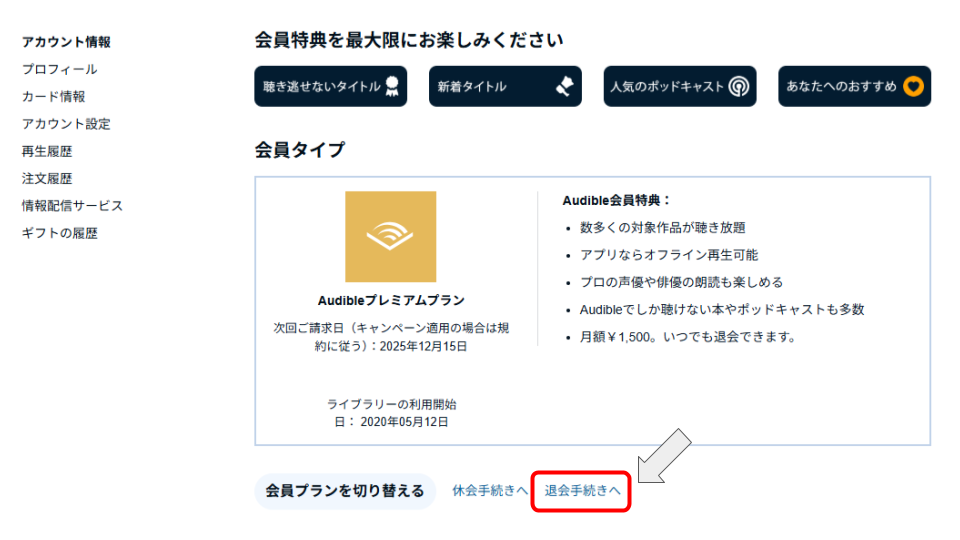
Task: Click 退会手続きへ cancellation link
Action: tap(582, 491)
